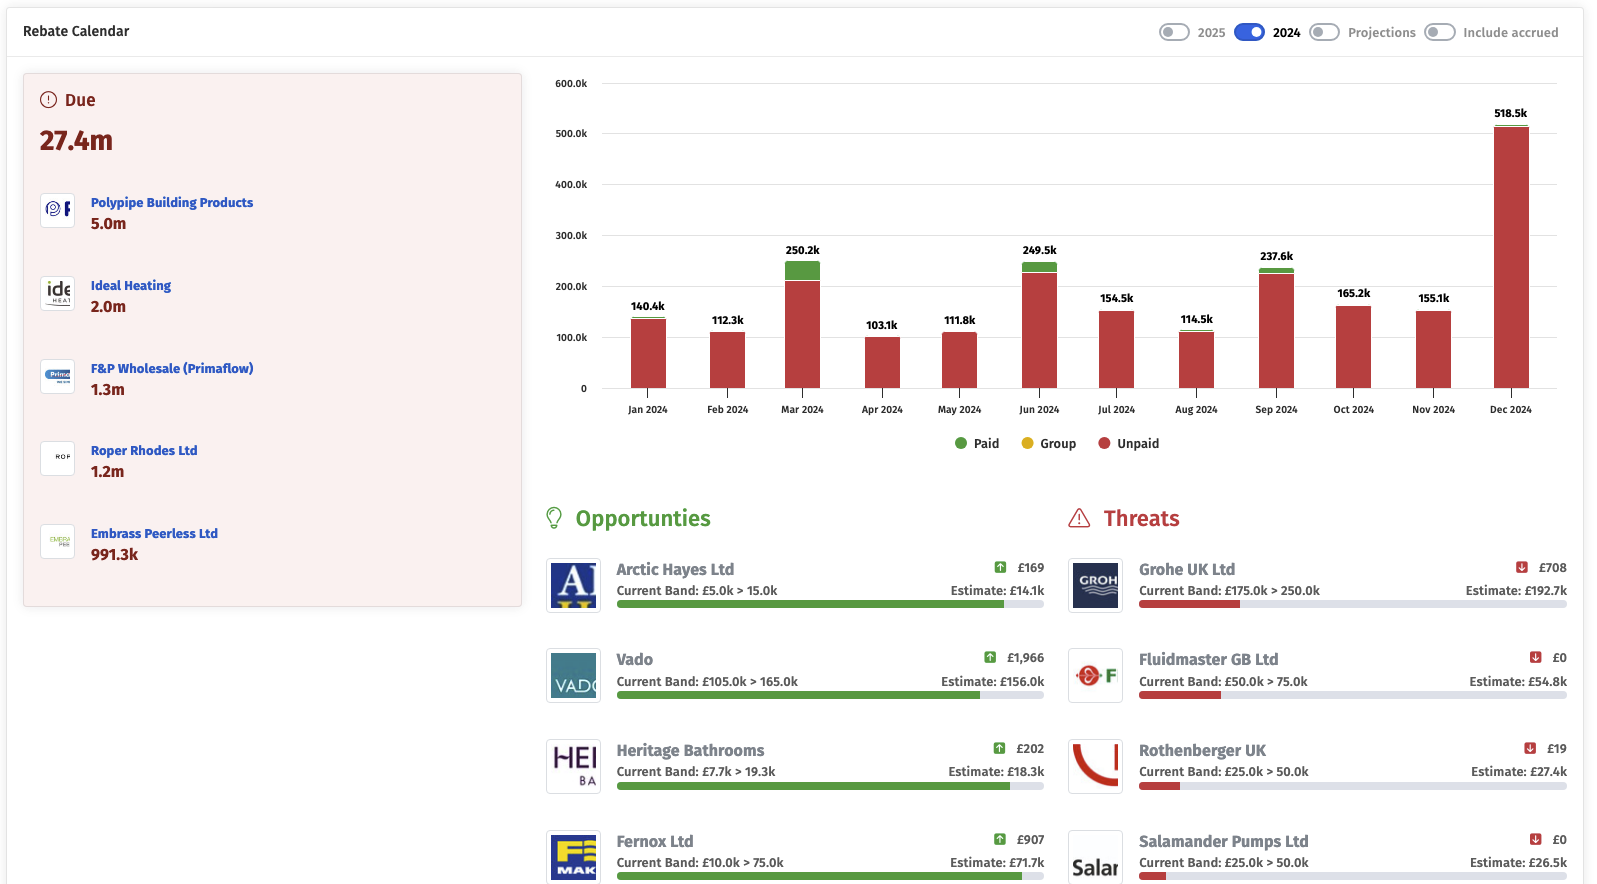This screenshot has width=1597, height=884.
Task: Toggle the Unpaid series in chart legend
Action: pos(1129,444)
